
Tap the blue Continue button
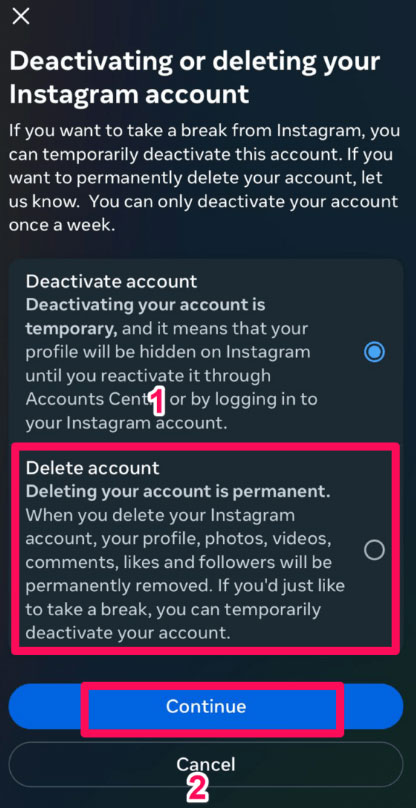pos(206,706)
